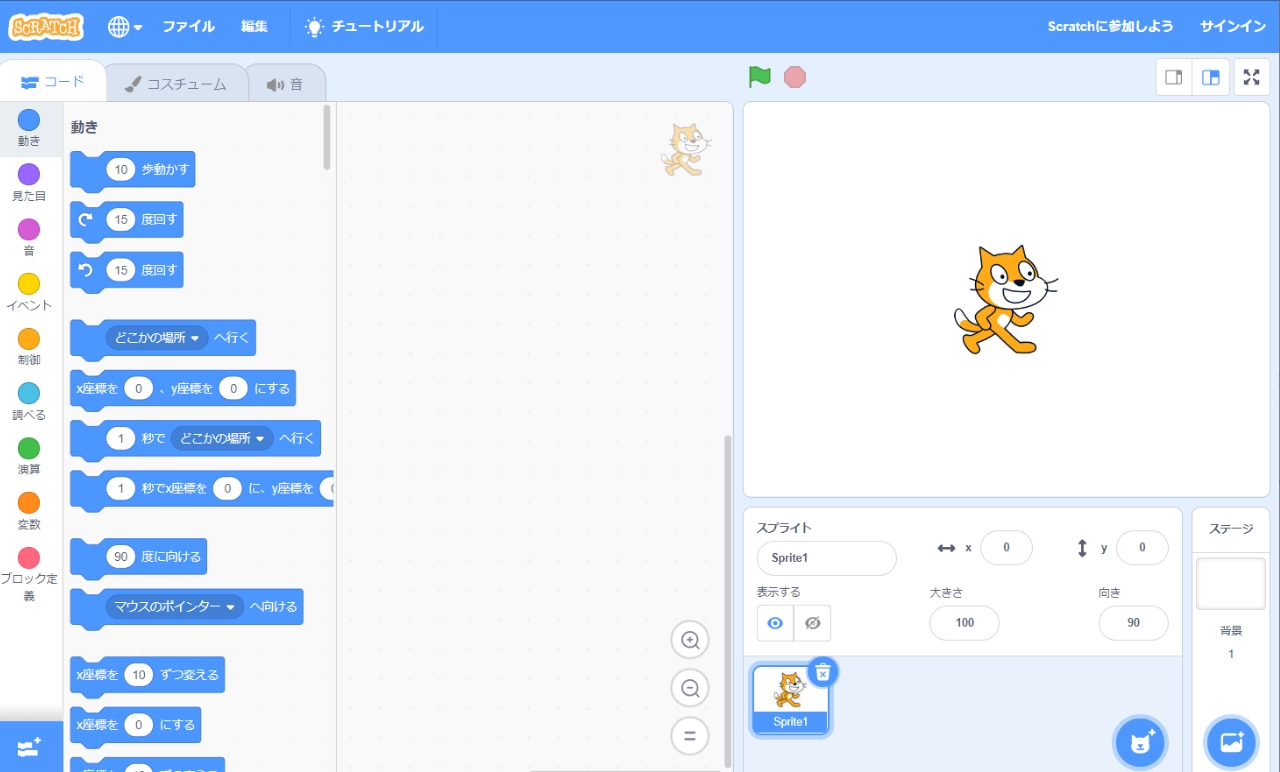Click the counterclockwise 15 度回す block

(127, 270)
